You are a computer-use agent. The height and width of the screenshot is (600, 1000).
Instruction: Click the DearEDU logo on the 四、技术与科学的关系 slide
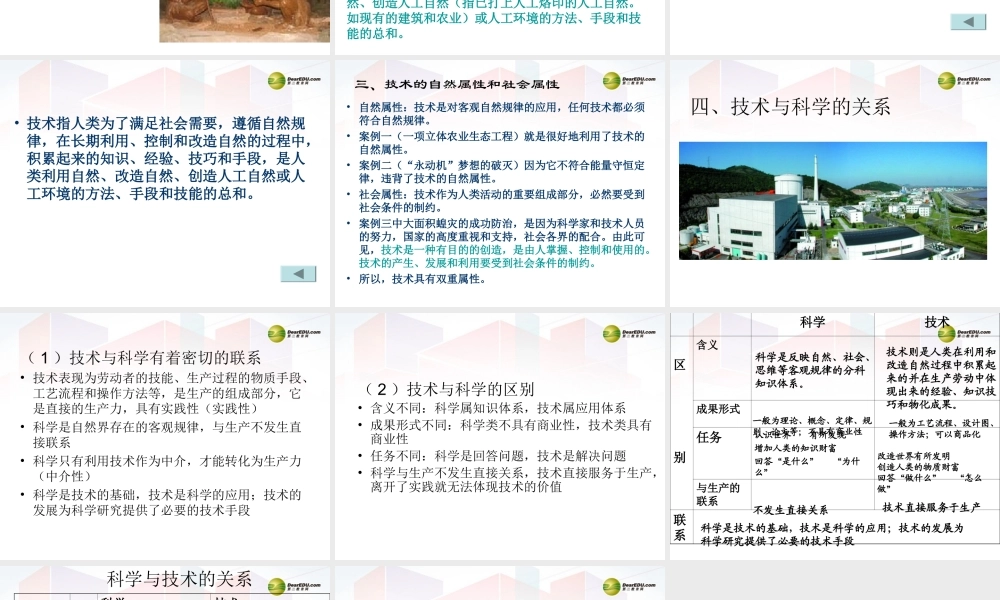tap(964, 80)
